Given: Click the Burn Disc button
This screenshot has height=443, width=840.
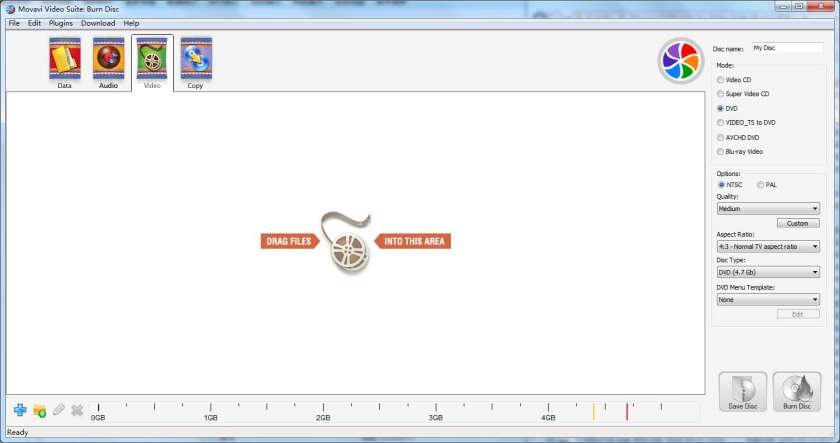Looking at the screenshot, I should click(797, 392).
